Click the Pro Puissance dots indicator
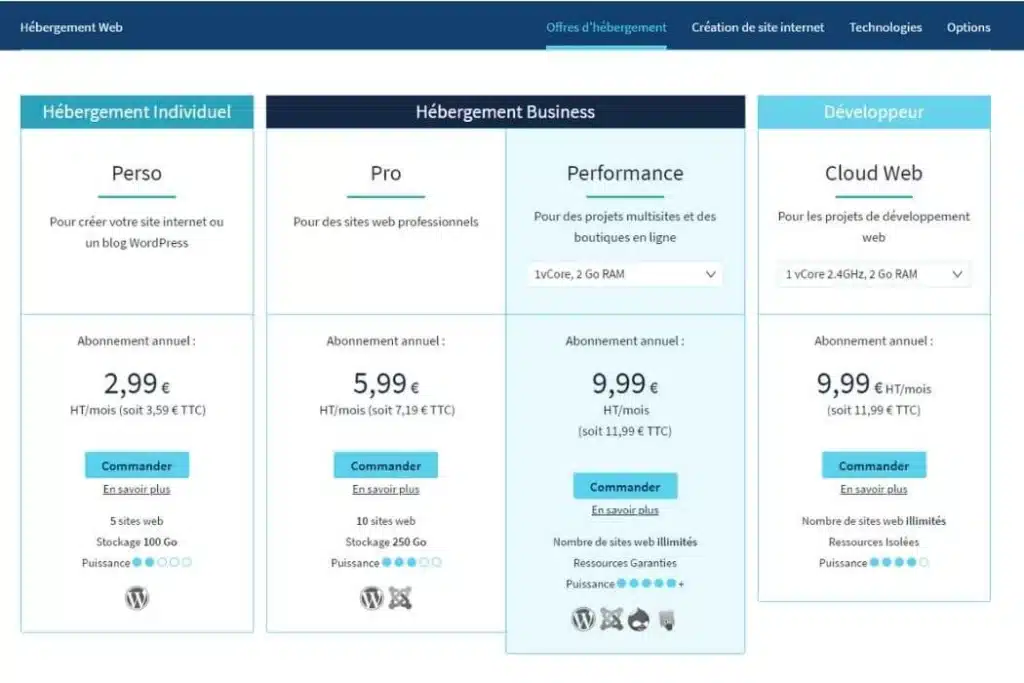Image resolution: width=1024 pixels, height=683 pixels. pos(411,562)
